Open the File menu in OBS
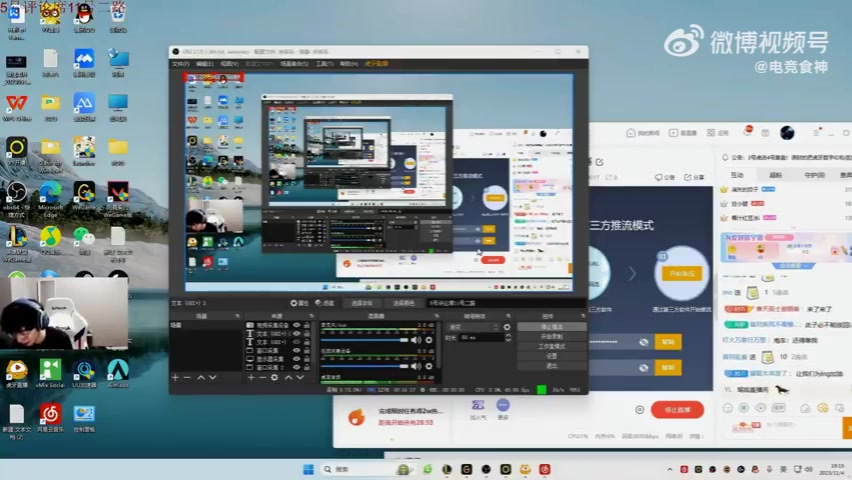 [180, 63]
